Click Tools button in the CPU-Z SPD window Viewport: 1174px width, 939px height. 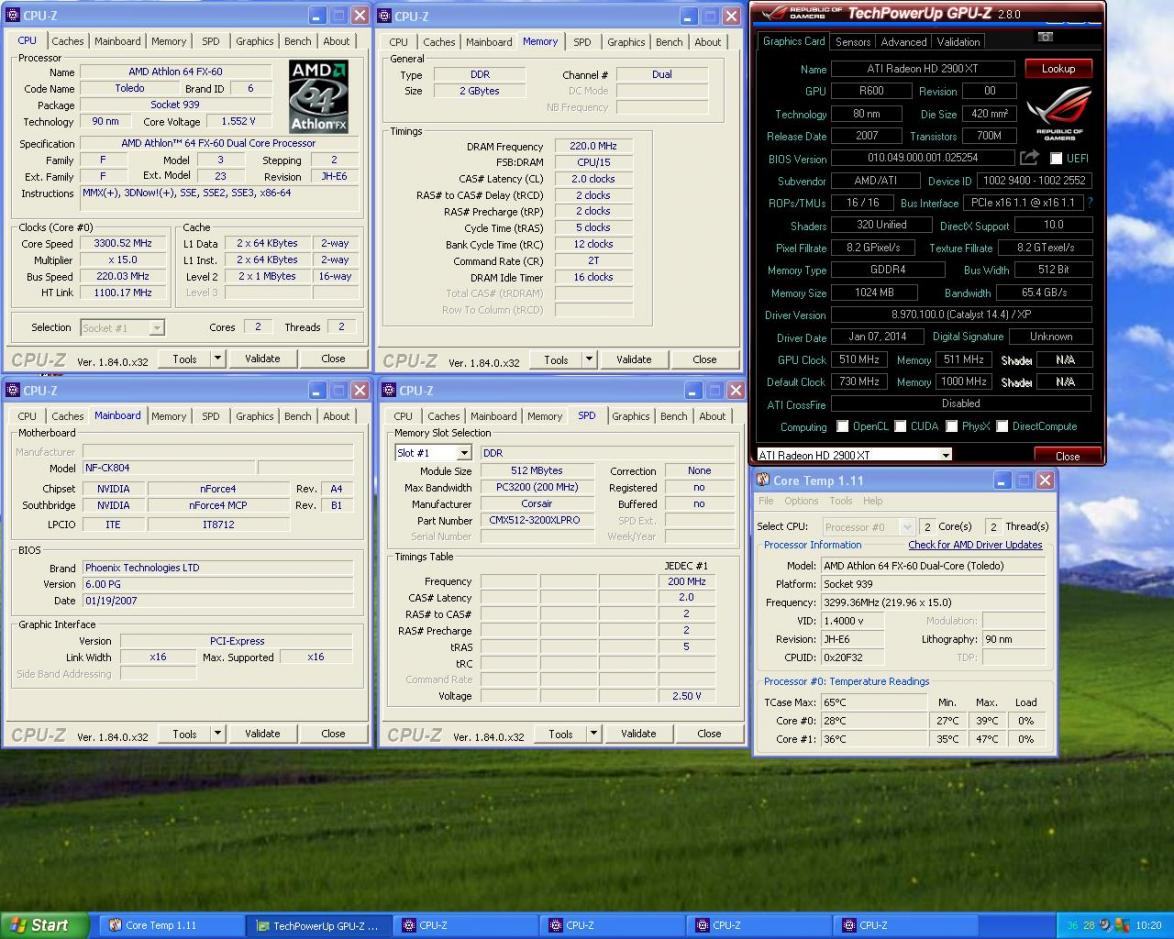560,734
